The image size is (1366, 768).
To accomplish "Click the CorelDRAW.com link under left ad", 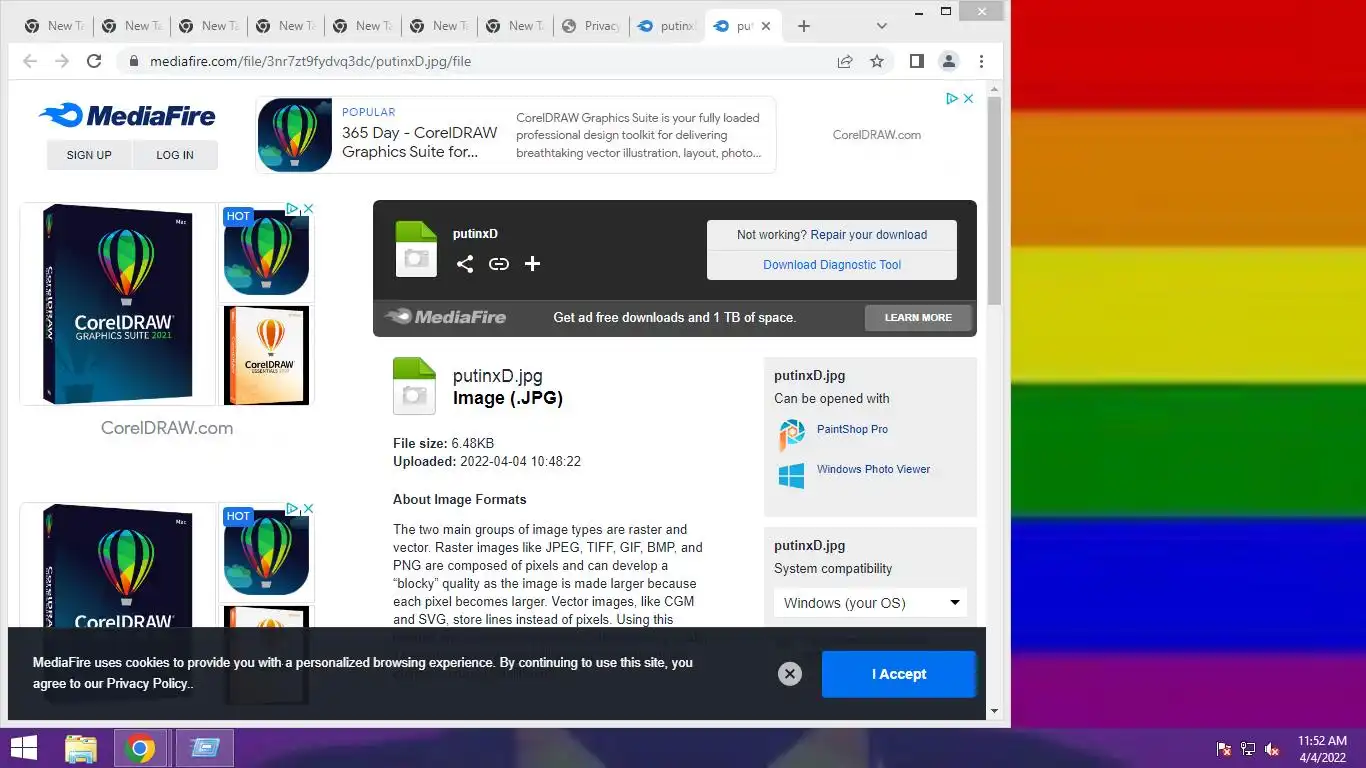I will coord(167,428).
